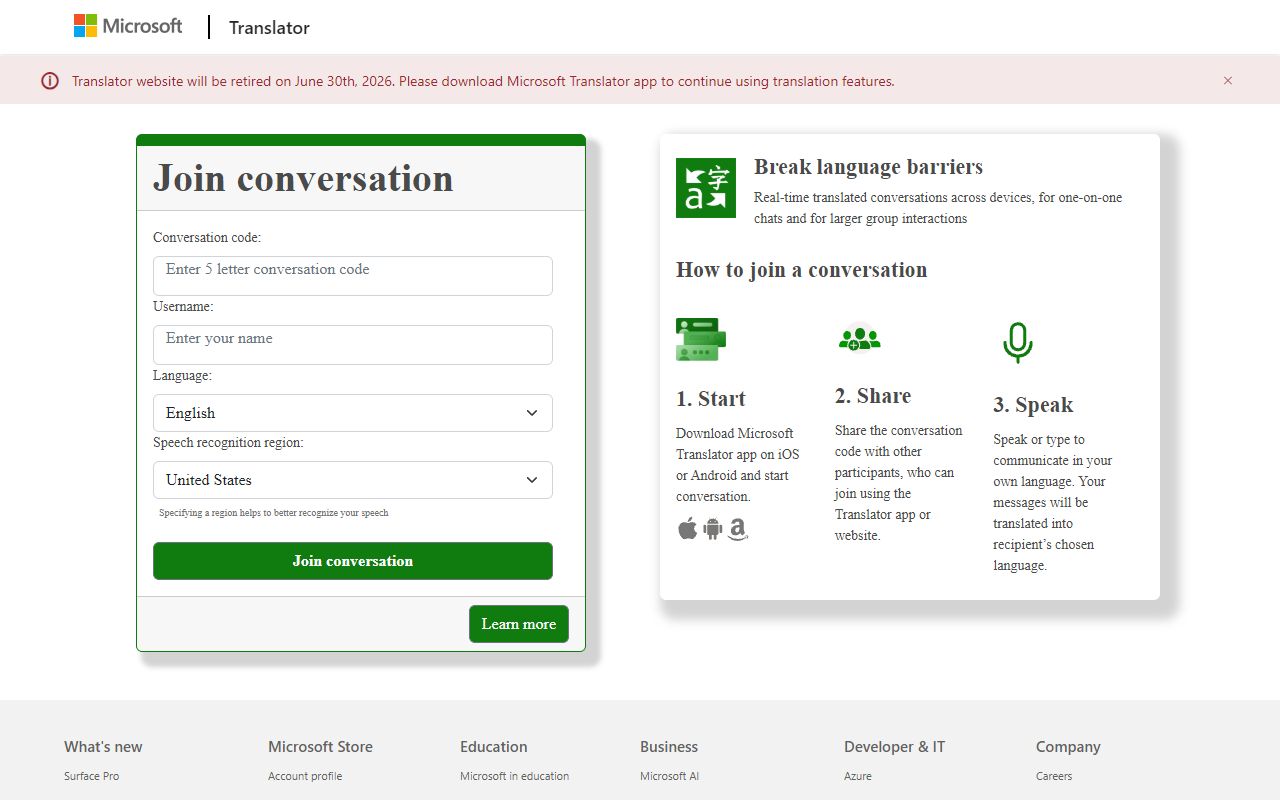This screenshot has height=800, width=1280.
Task: Click the group sharing icon above '2. Share'
Action: (859, 340)
